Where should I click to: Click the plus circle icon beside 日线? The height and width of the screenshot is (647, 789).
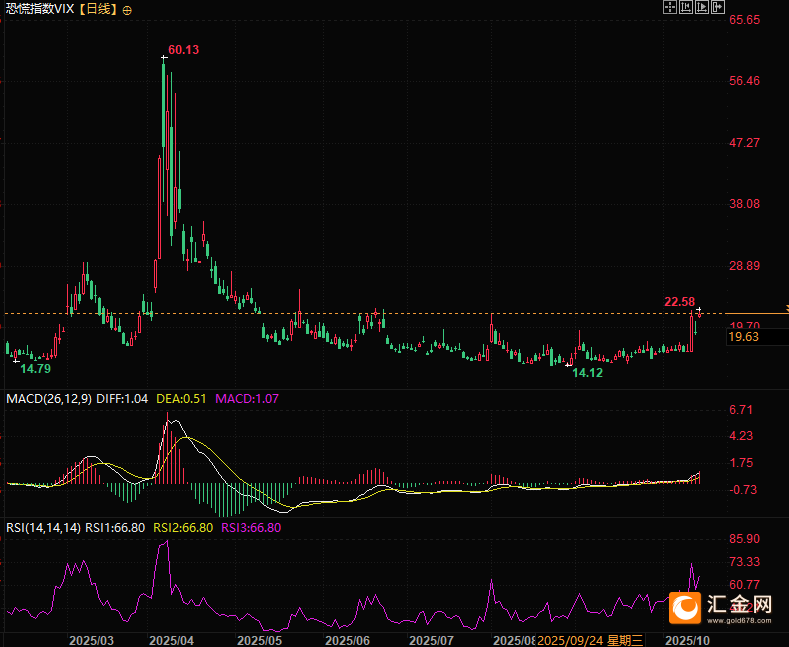click(127, 10)
